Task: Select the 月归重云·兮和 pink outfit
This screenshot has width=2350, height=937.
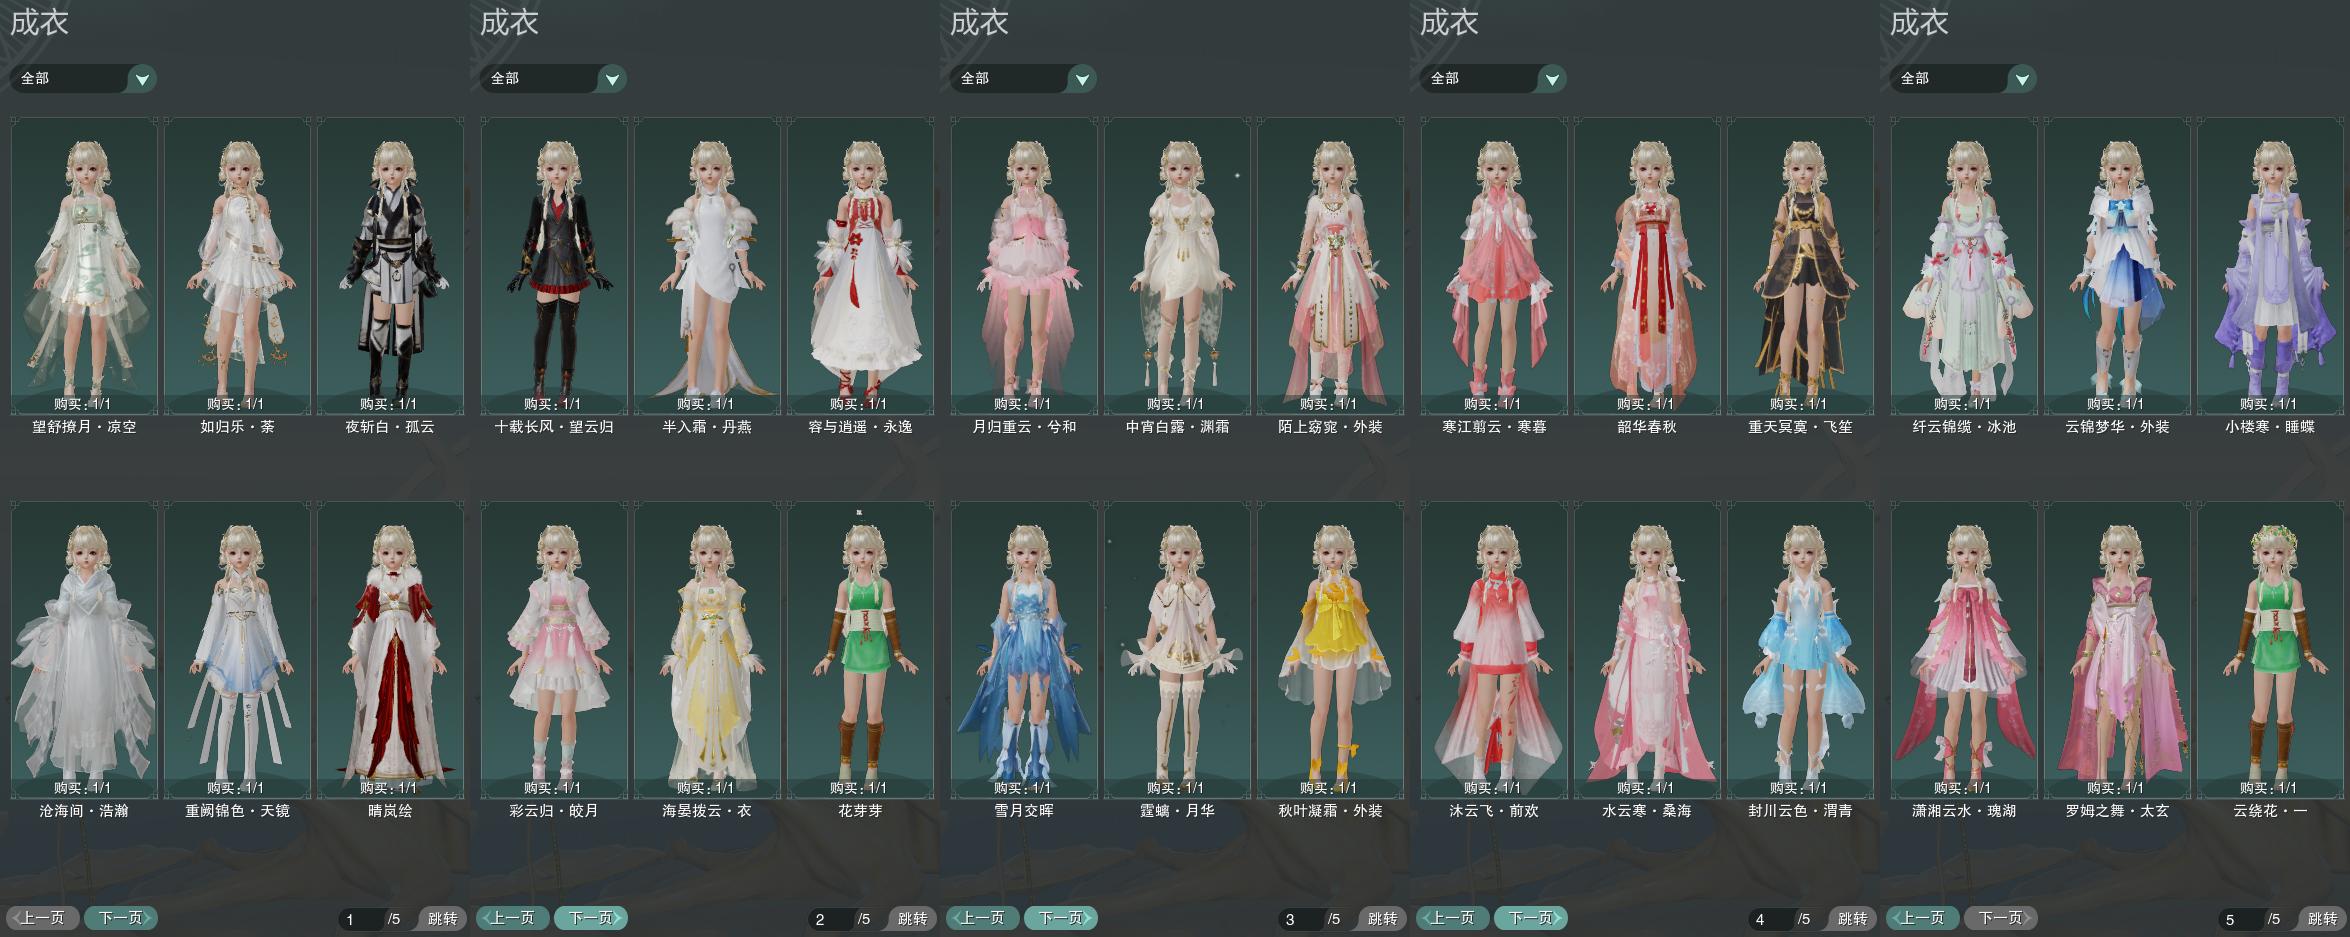Action: (1025, 266)
